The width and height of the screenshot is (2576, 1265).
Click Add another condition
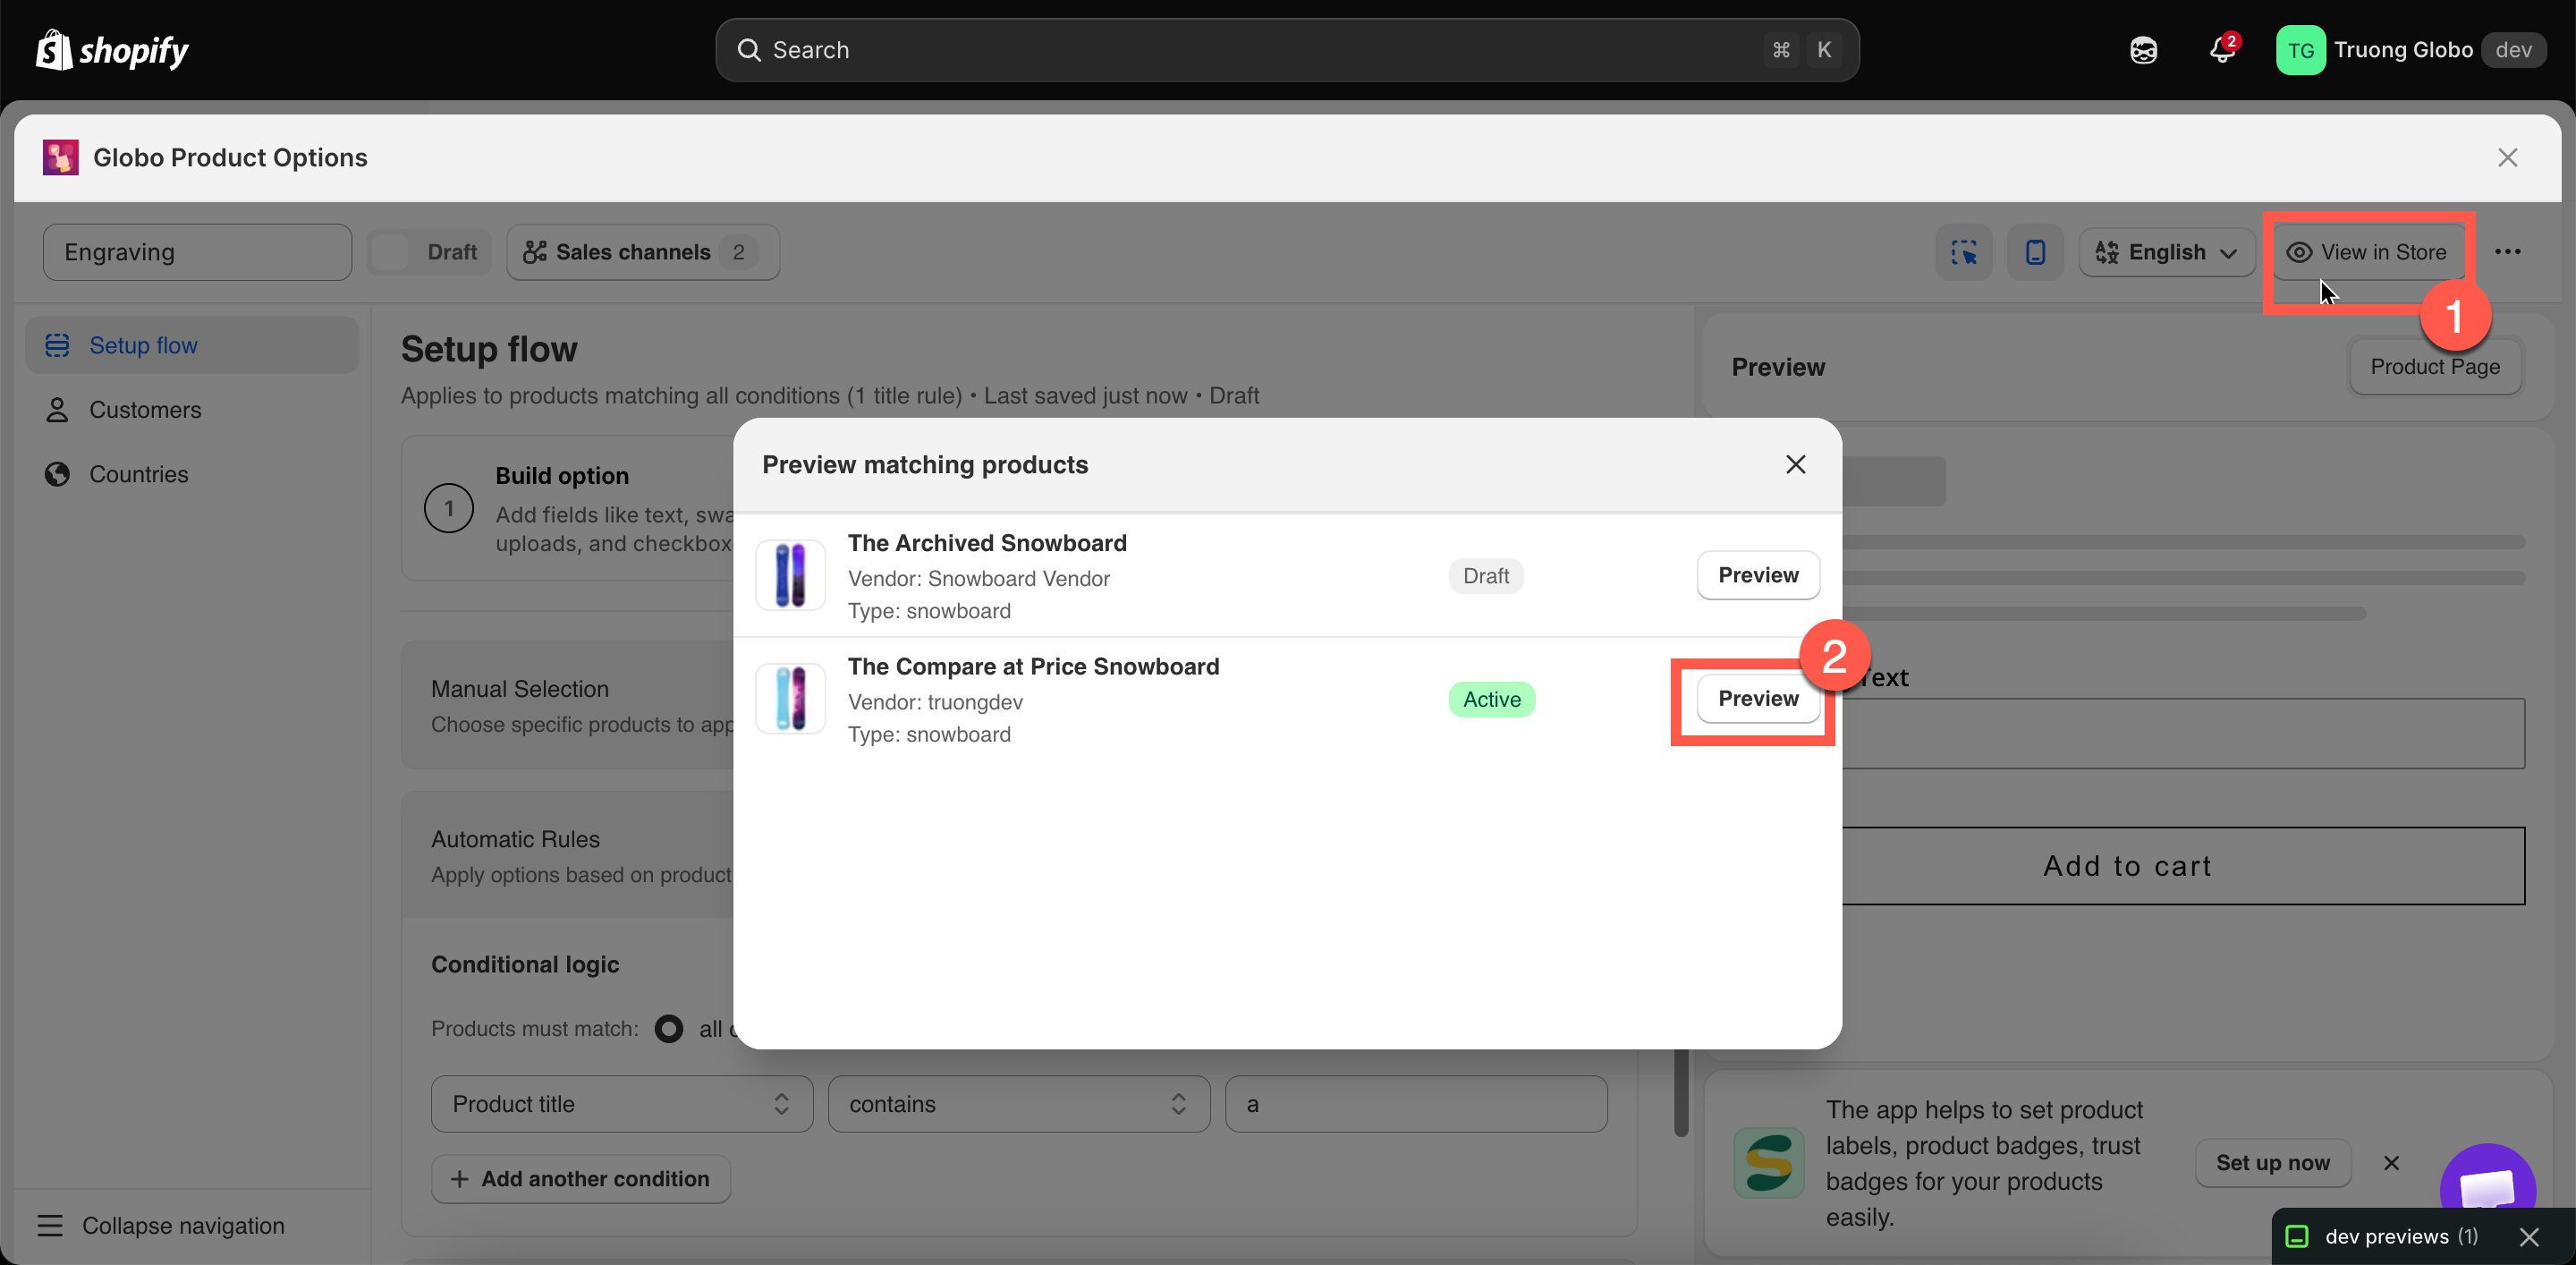point(581,1179)
